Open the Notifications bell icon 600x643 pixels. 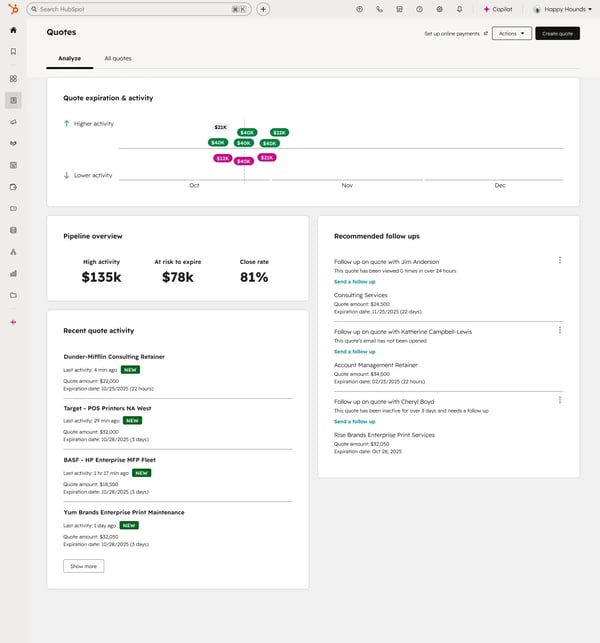[459, 9]
